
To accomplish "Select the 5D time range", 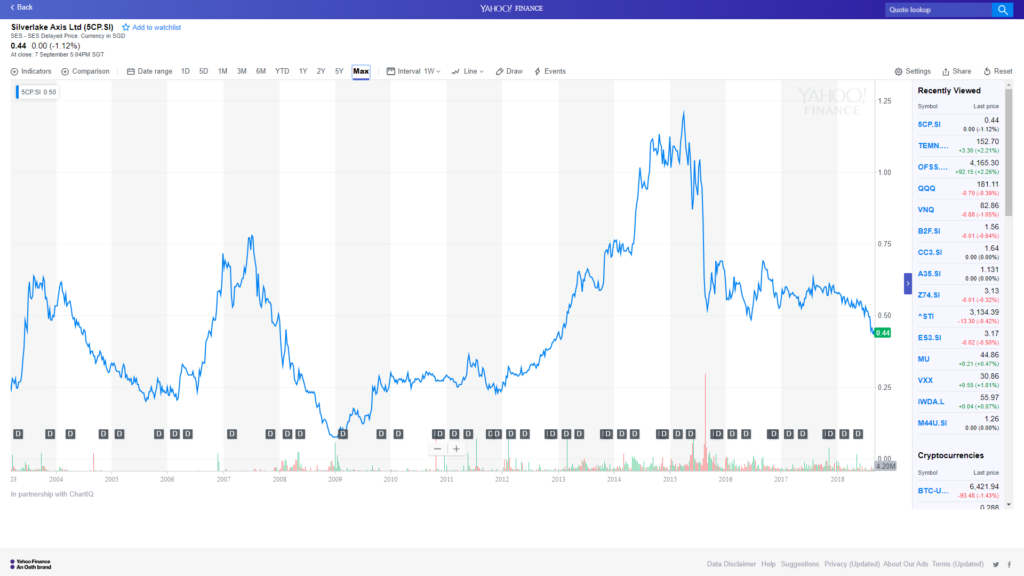I will click(x=204, y=71).
